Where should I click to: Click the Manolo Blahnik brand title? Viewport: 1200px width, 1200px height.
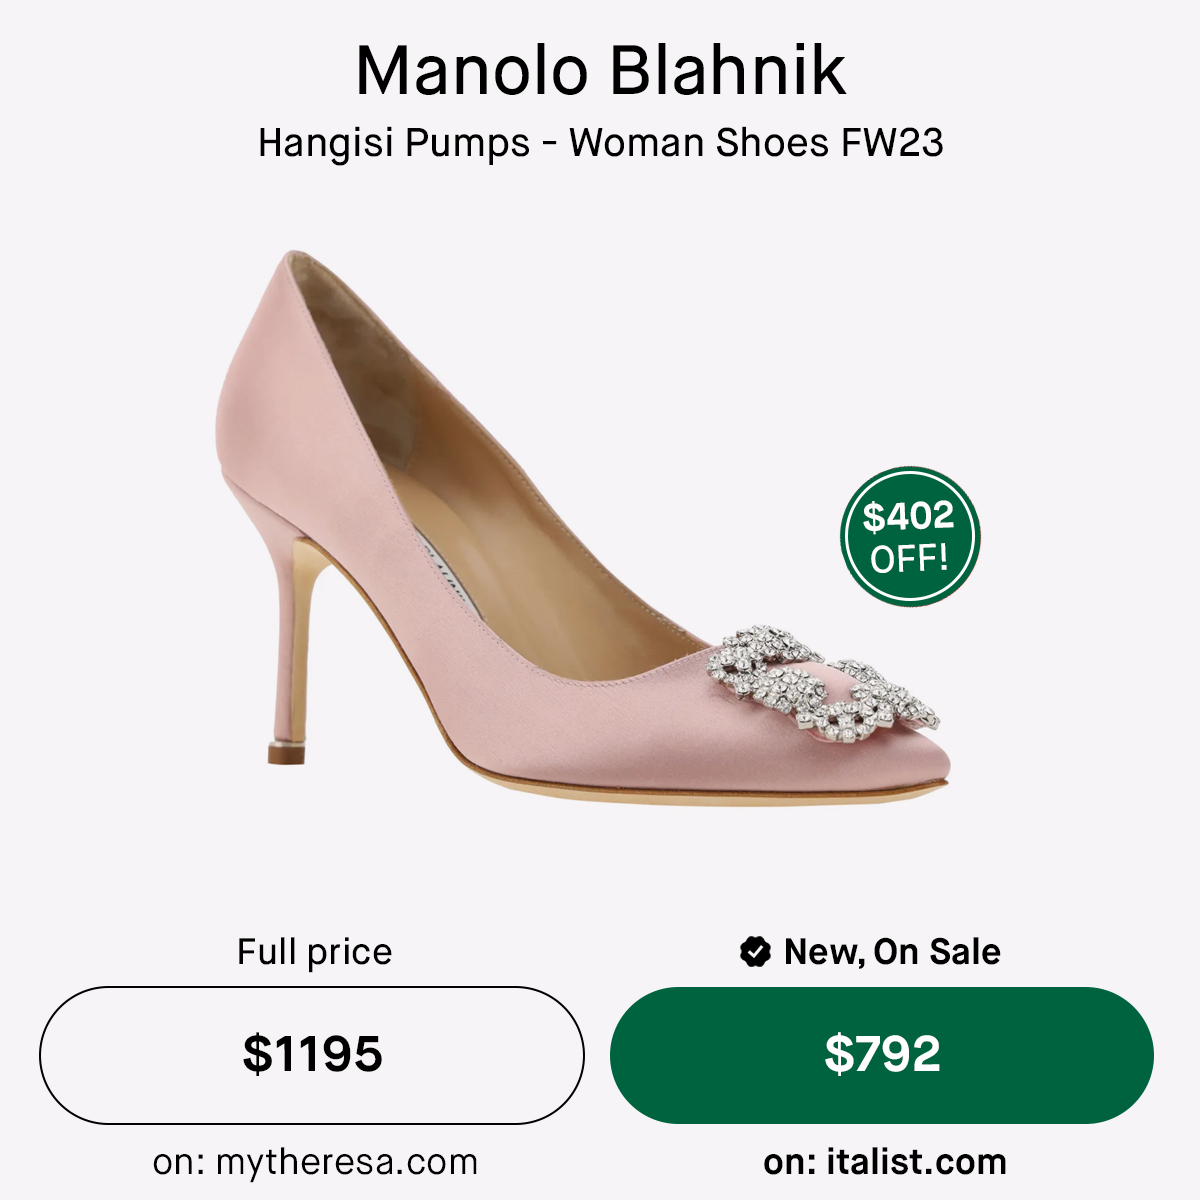coord(600,72)
